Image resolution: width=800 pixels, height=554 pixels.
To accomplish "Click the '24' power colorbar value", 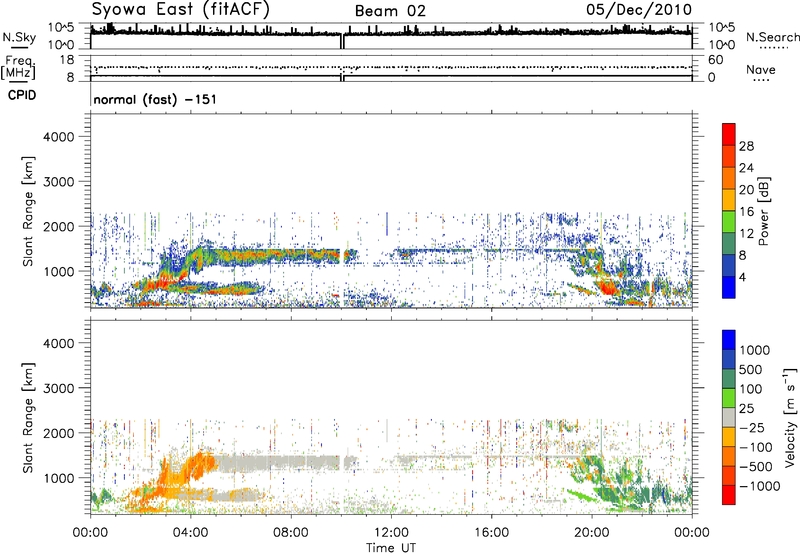I will 746,168.
